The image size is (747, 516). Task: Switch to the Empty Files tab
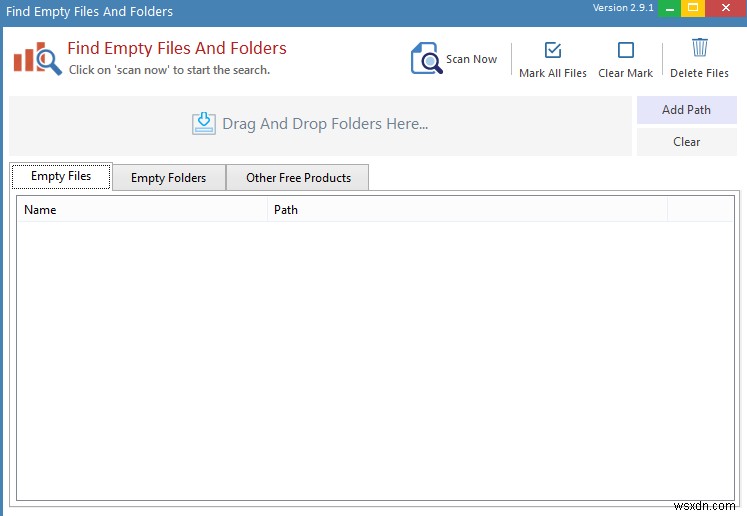pos(61,176)
